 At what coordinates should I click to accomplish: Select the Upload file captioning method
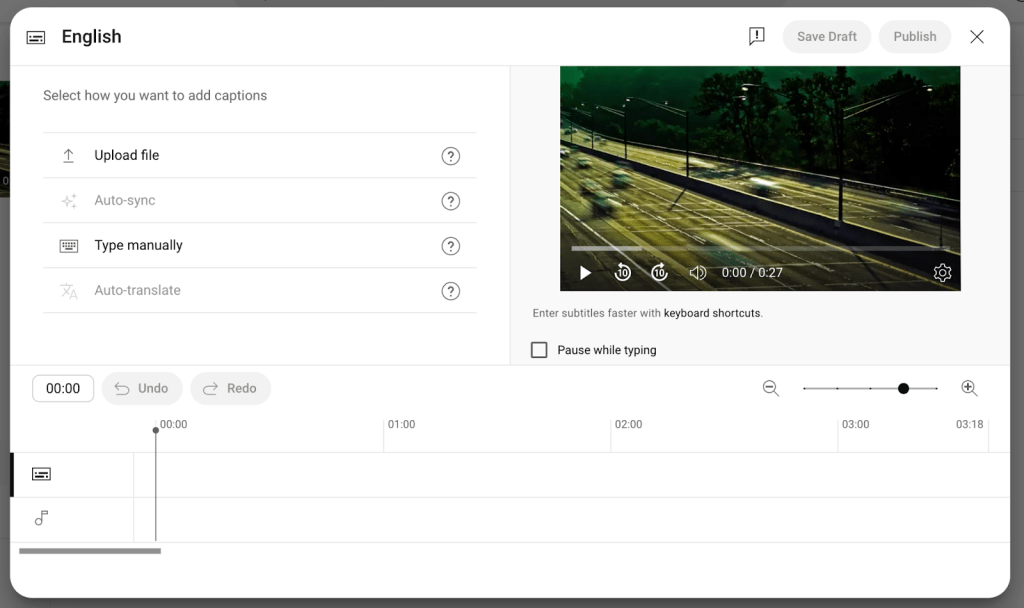126,155
